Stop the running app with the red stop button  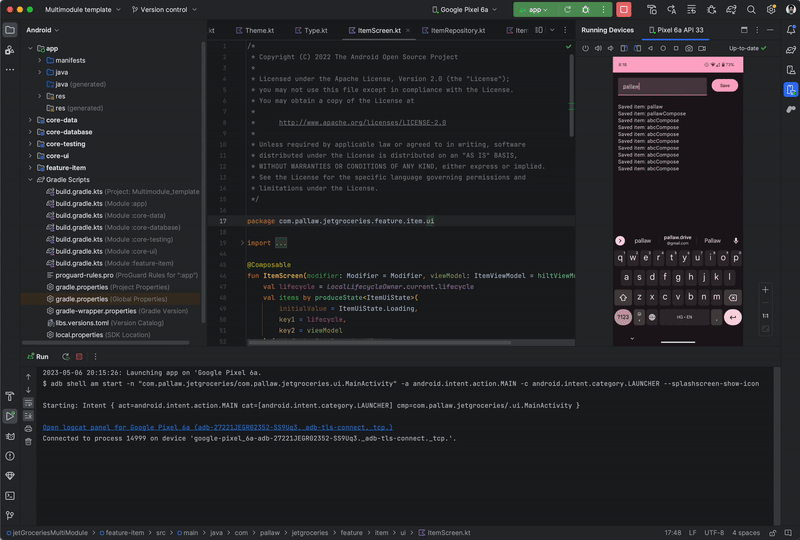click(x=623, y=10)
